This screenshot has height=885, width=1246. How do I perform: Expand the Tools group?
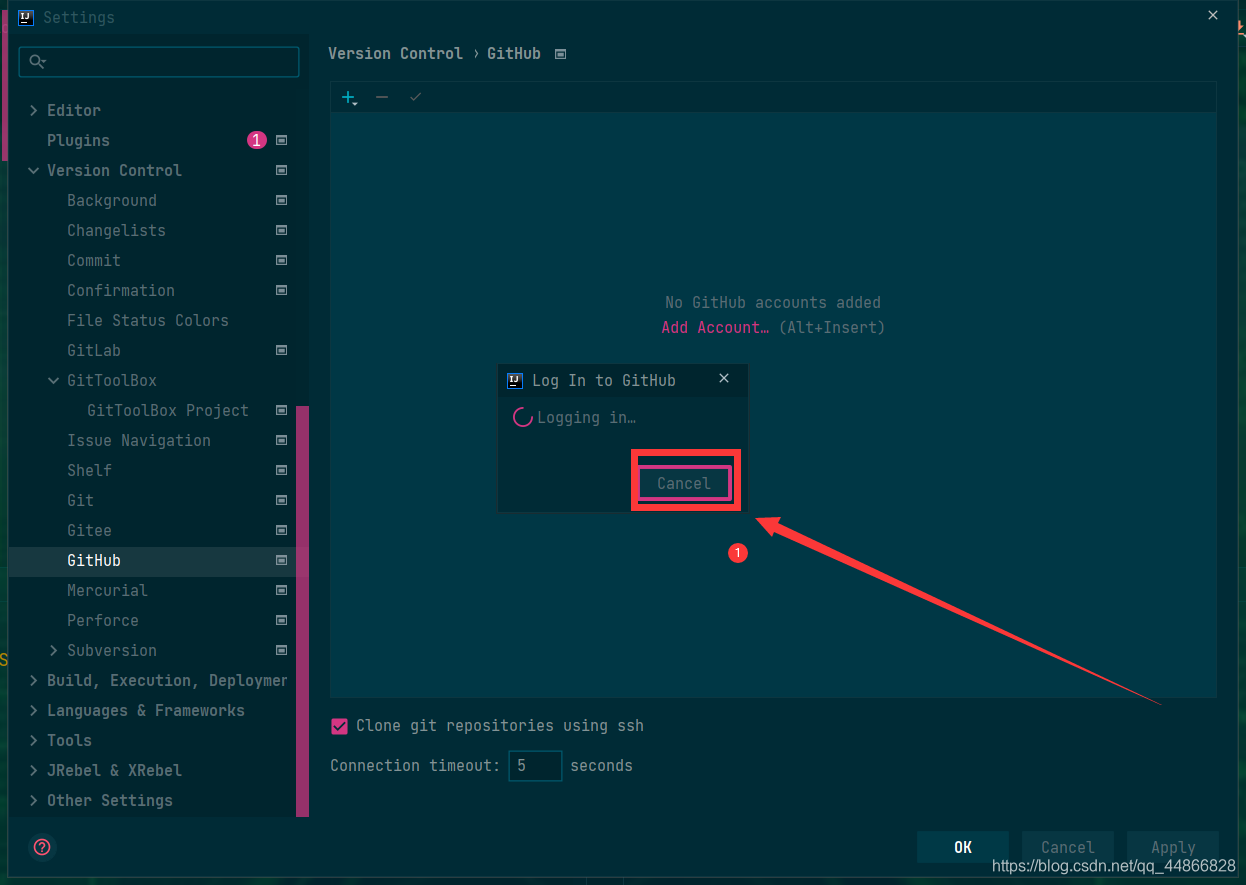(x=34, y=740)
